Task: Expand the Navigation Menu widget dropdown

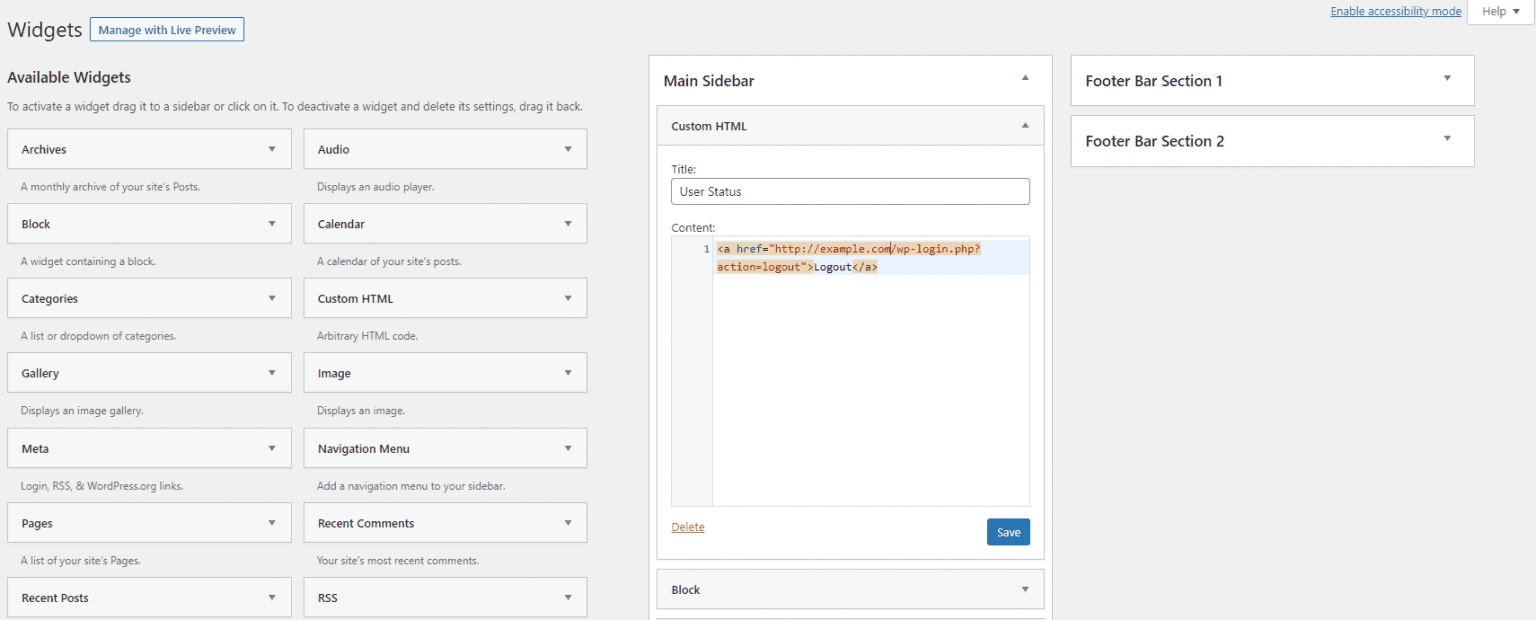Action: 567,447
